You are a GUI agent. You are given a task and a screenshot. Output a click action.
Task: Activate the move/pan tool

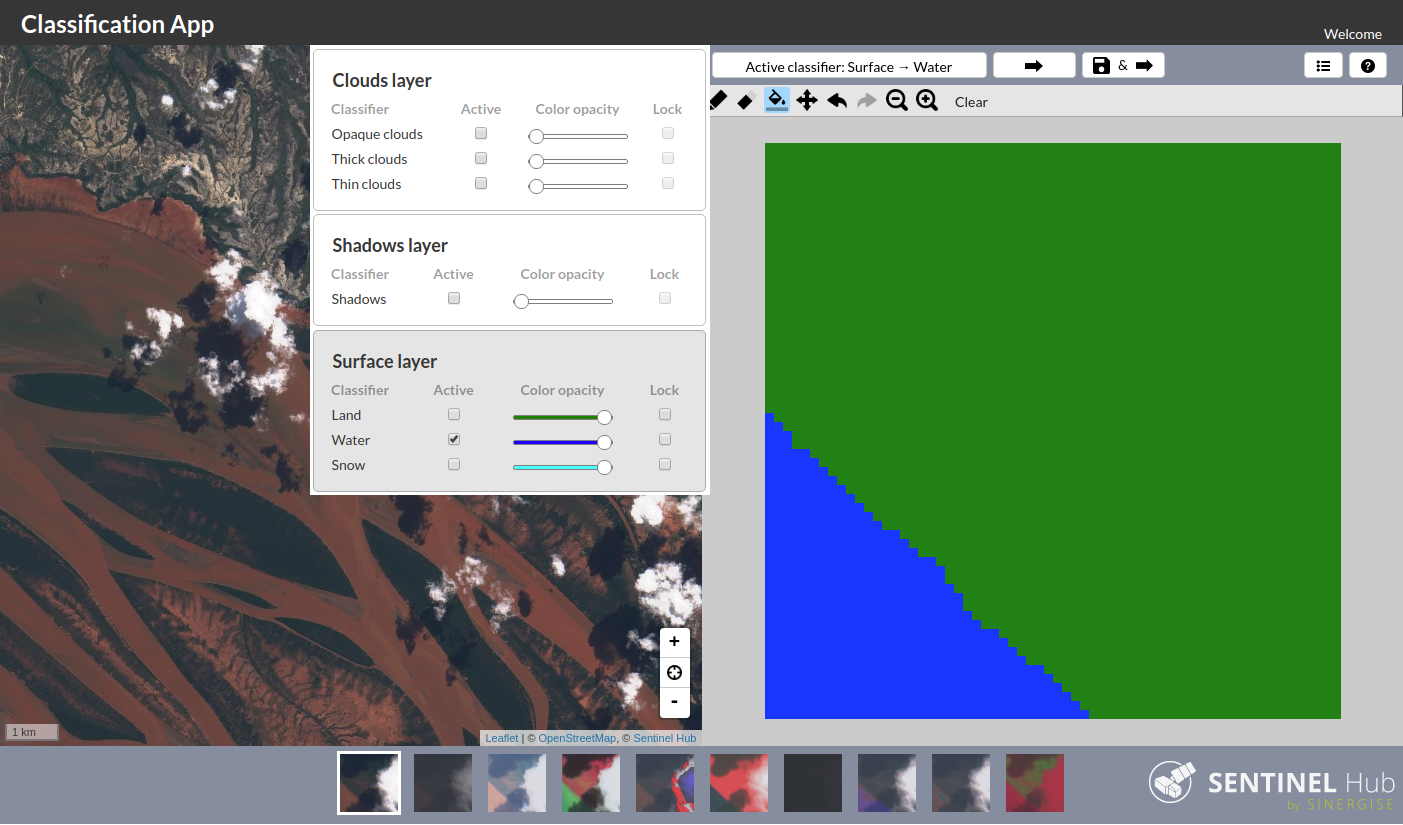click(807, 101)
